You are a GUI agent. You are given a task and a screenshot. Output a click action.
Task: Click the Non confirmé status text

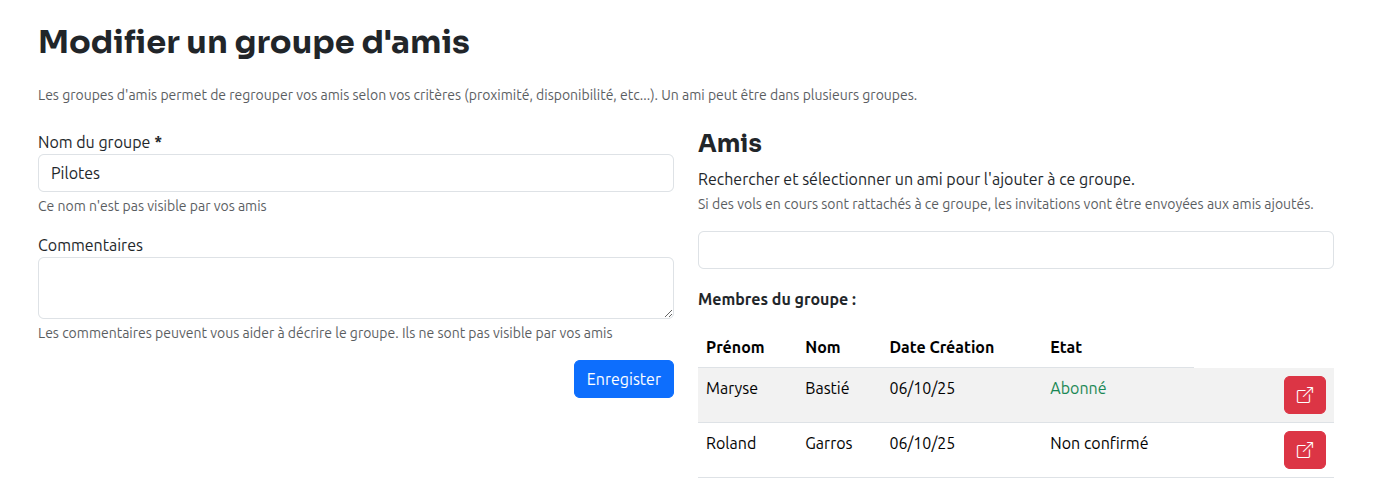click(x=1099, y=443)
